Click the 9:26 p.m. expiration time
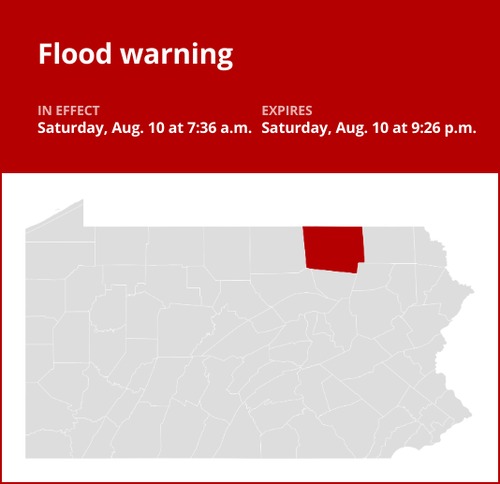Viewport: 500px width, 484px height. (x=444, y=128)
